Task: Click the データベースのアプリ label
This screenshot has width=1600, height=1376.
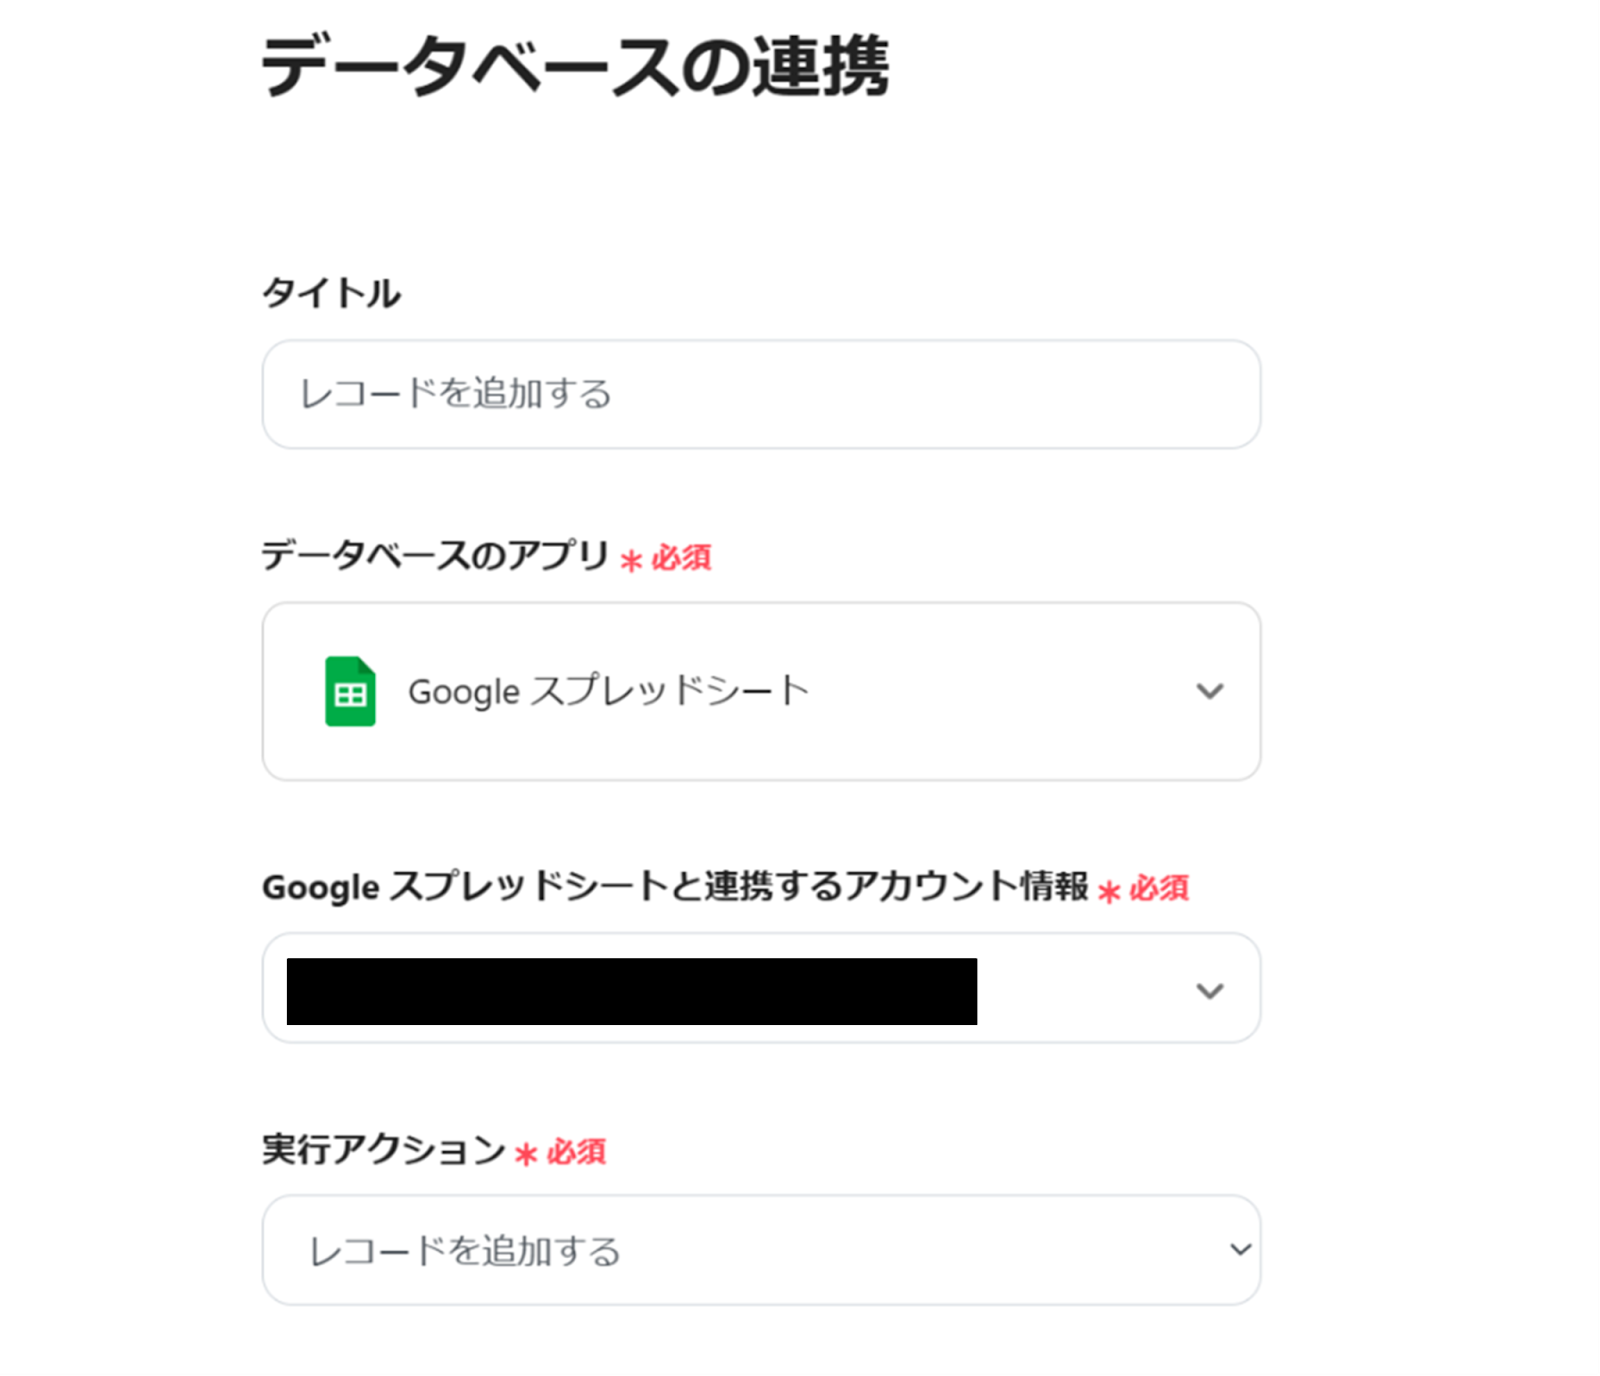Action: tap(435, 555)
